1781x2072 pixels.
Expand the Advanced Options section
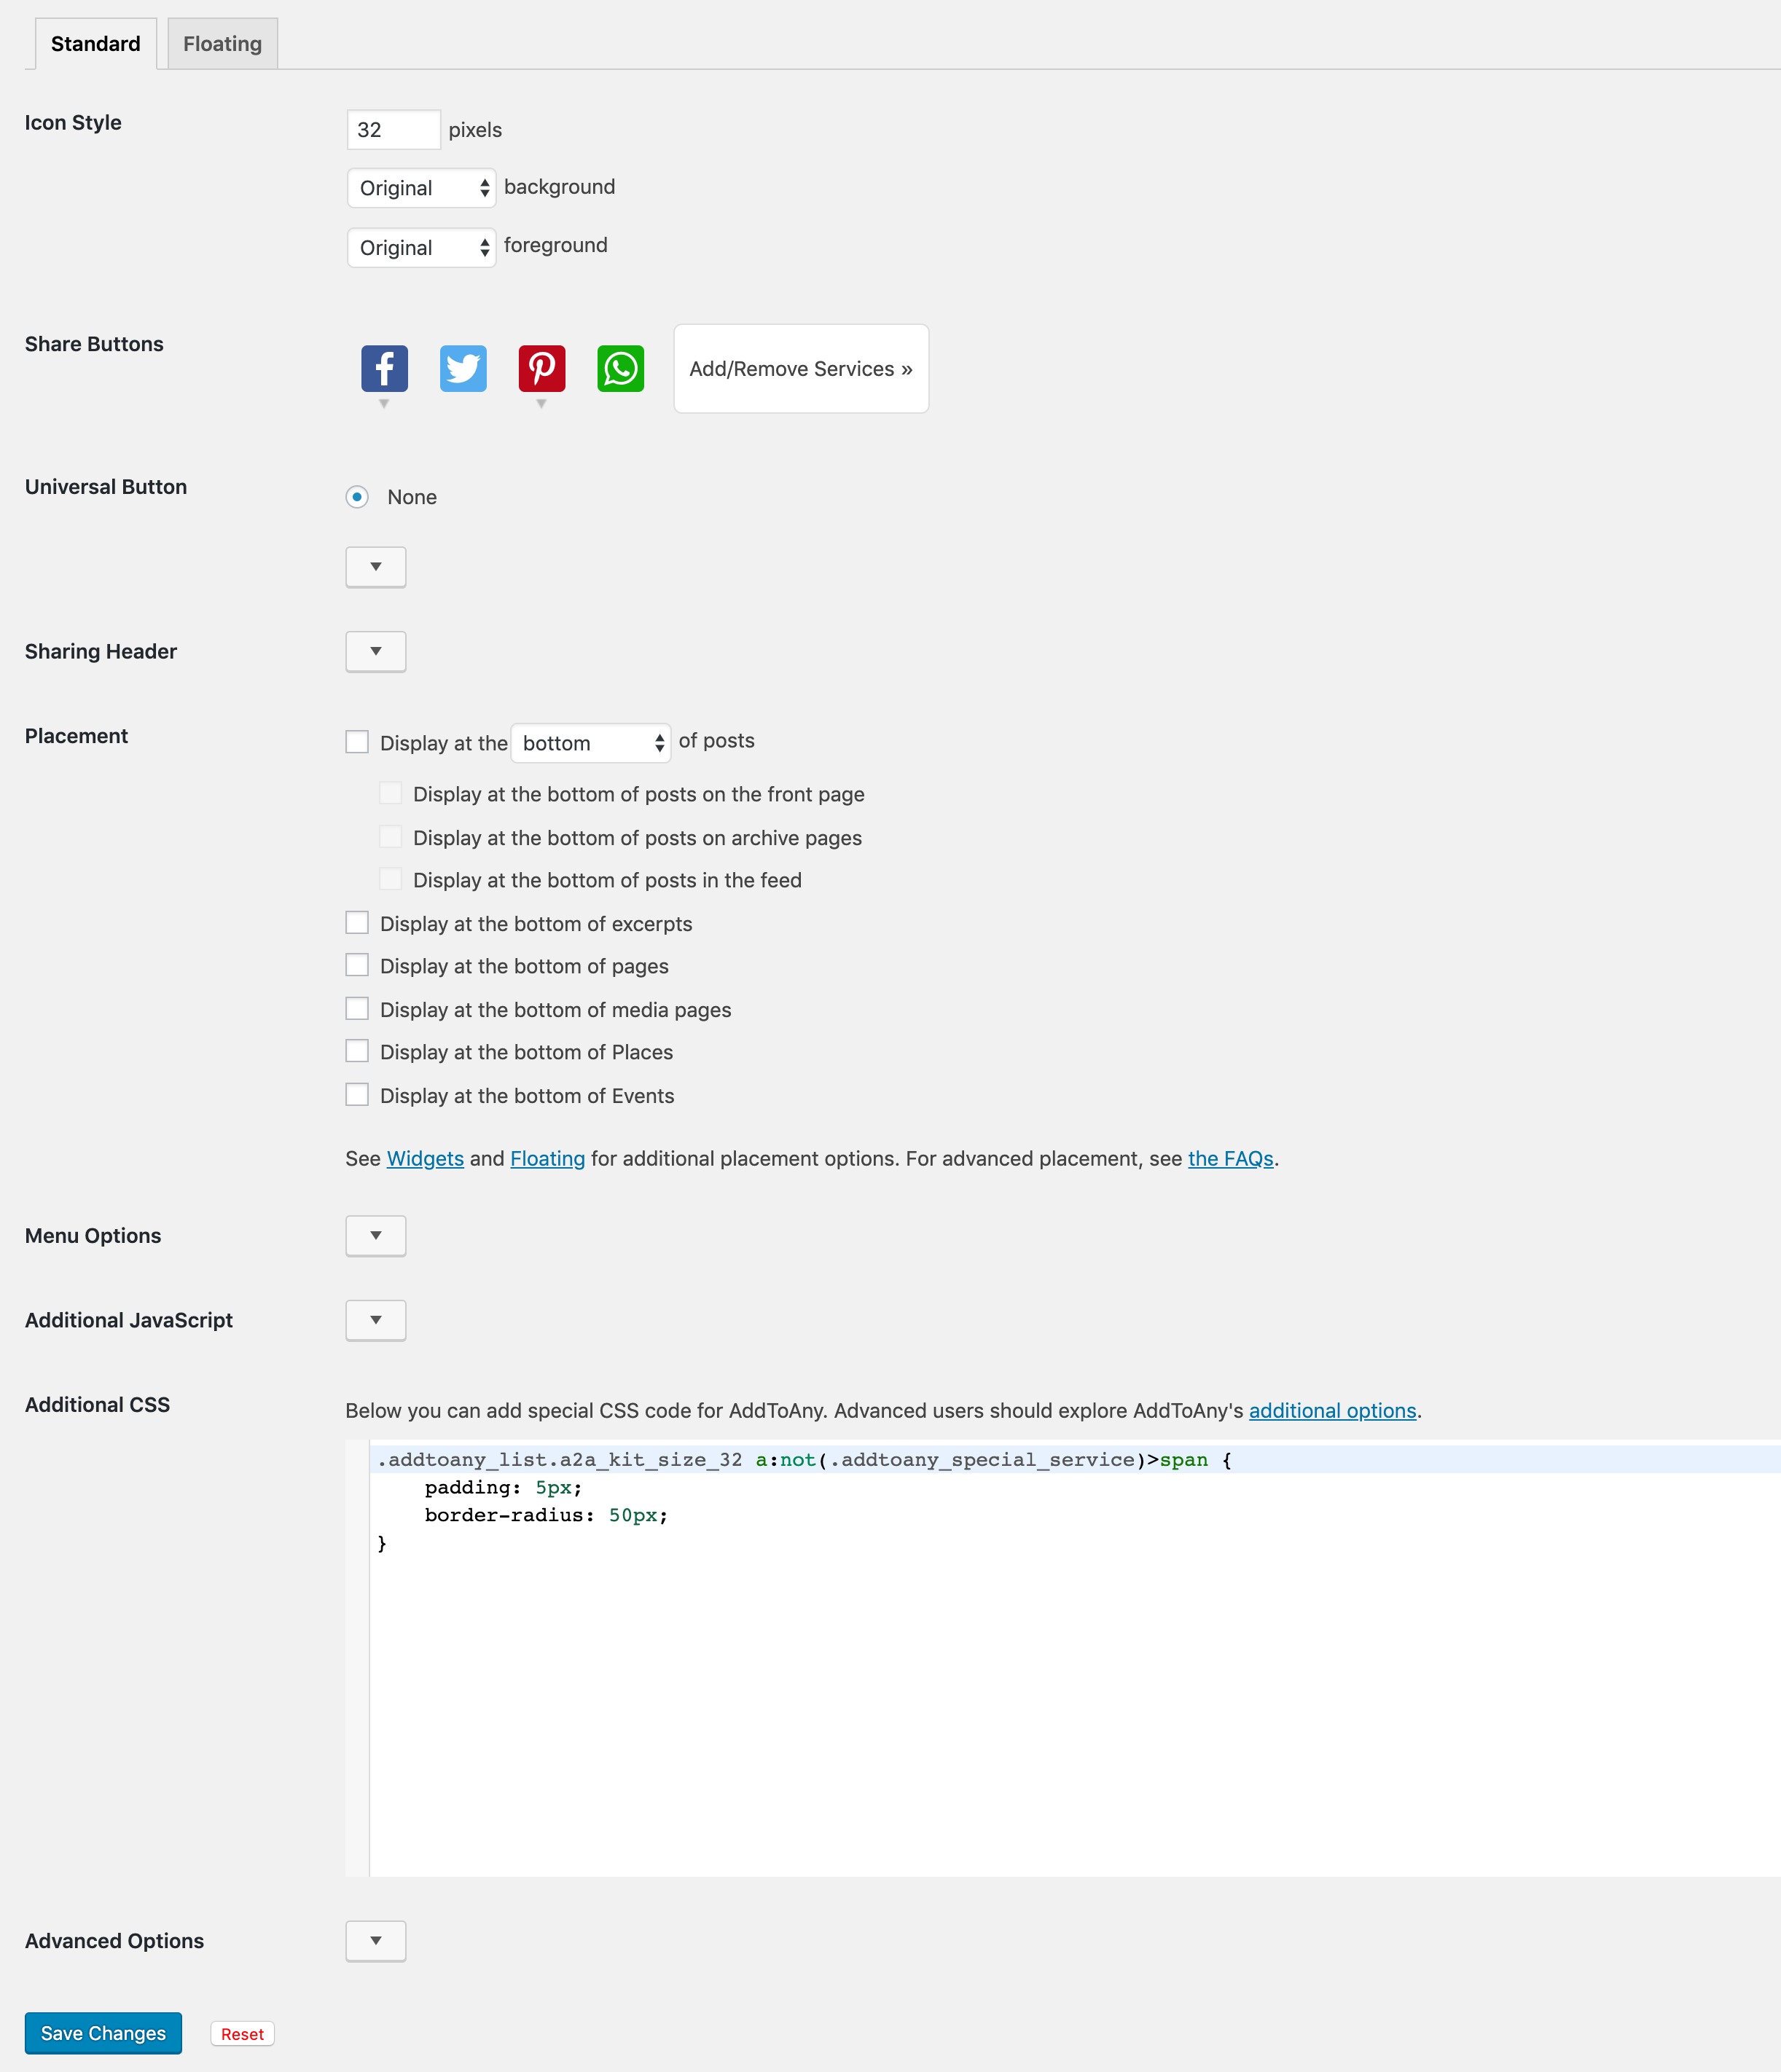pos(376,1941)
